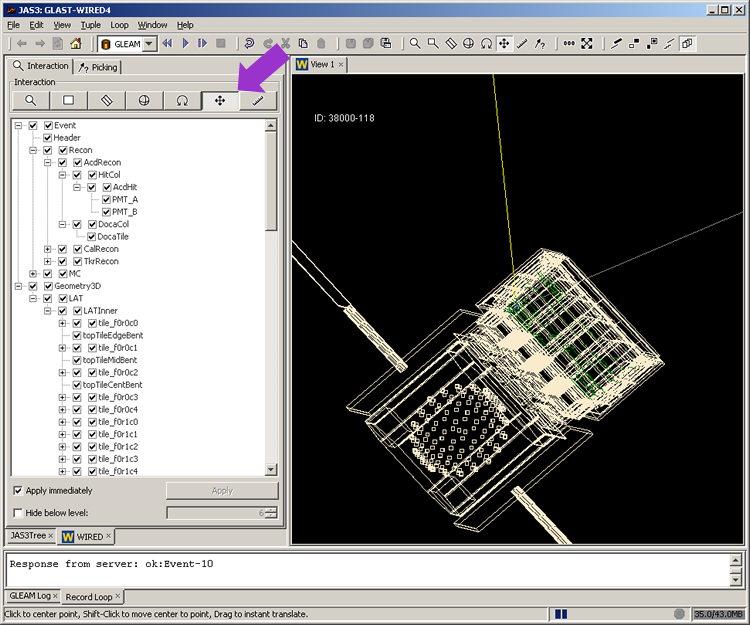This screenshot has height=625, width=750.
Task: Click the Fit to window icon
Action: point(587,44)
